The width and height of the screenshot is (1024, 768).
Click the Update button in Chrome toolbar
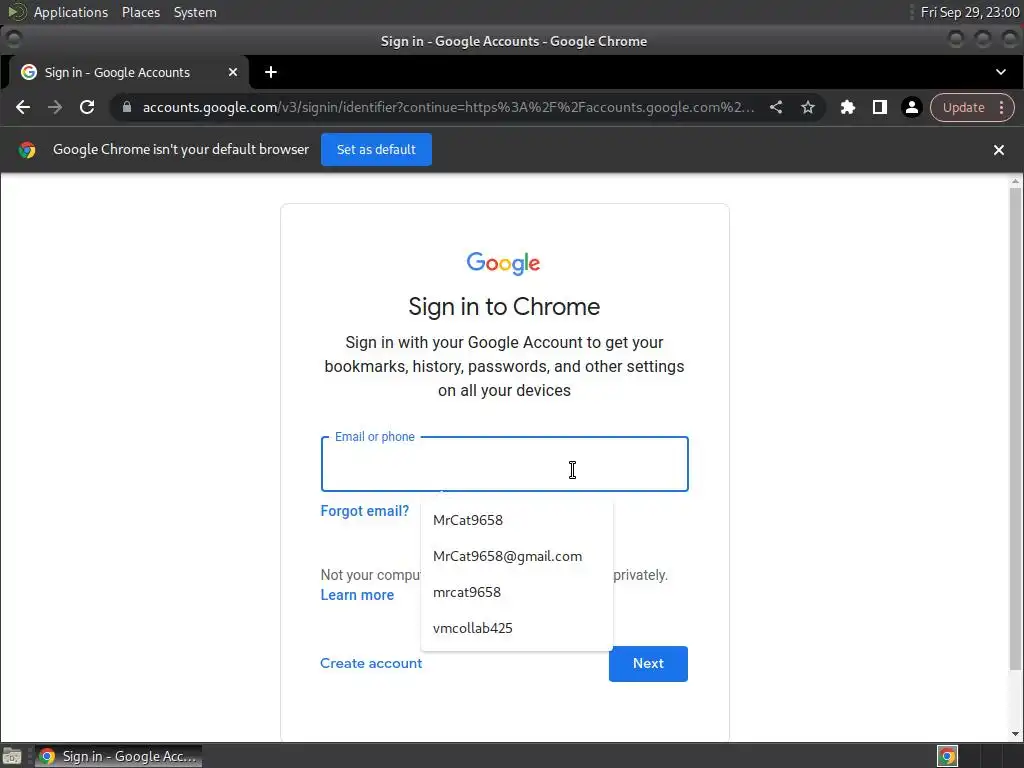pyautogui.click(x=963, y=108)
